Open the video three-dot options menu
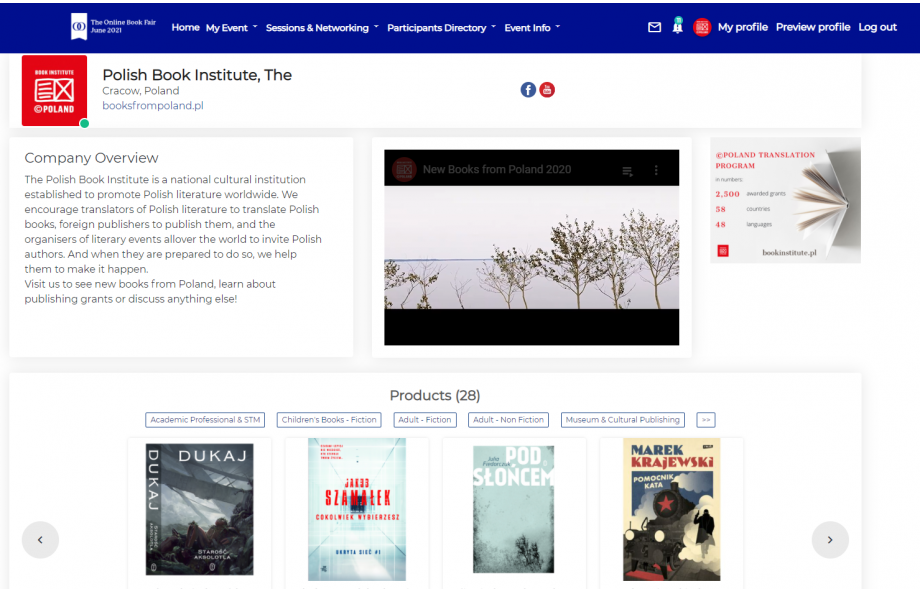The height and width of the screenshot is (593, 920). 657,170
